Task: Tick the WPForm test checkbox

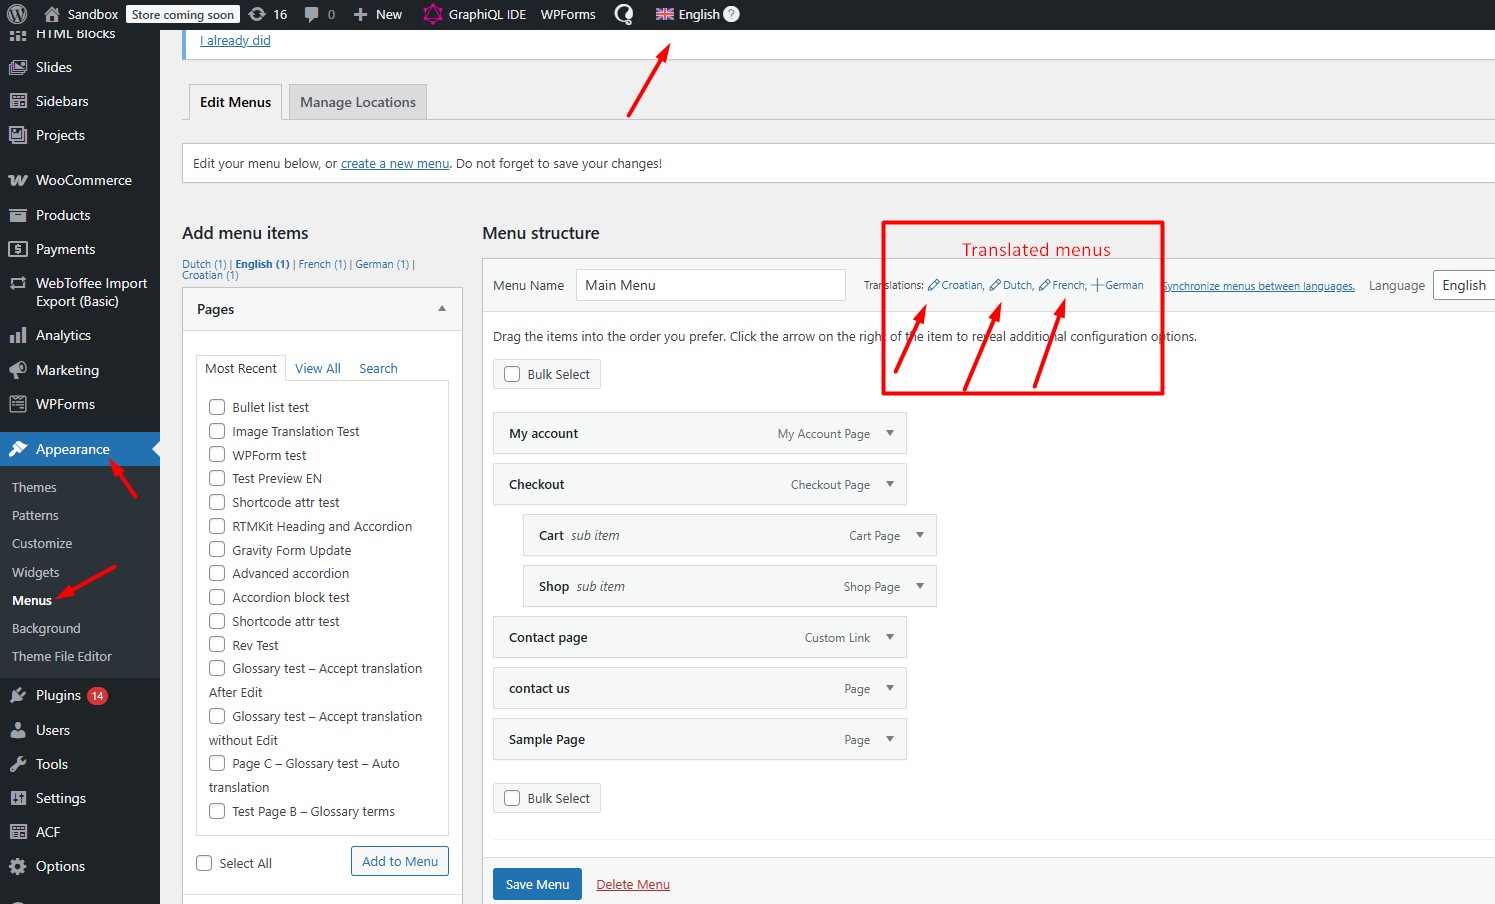Action: pyautogui.click(x=217, y=454)
